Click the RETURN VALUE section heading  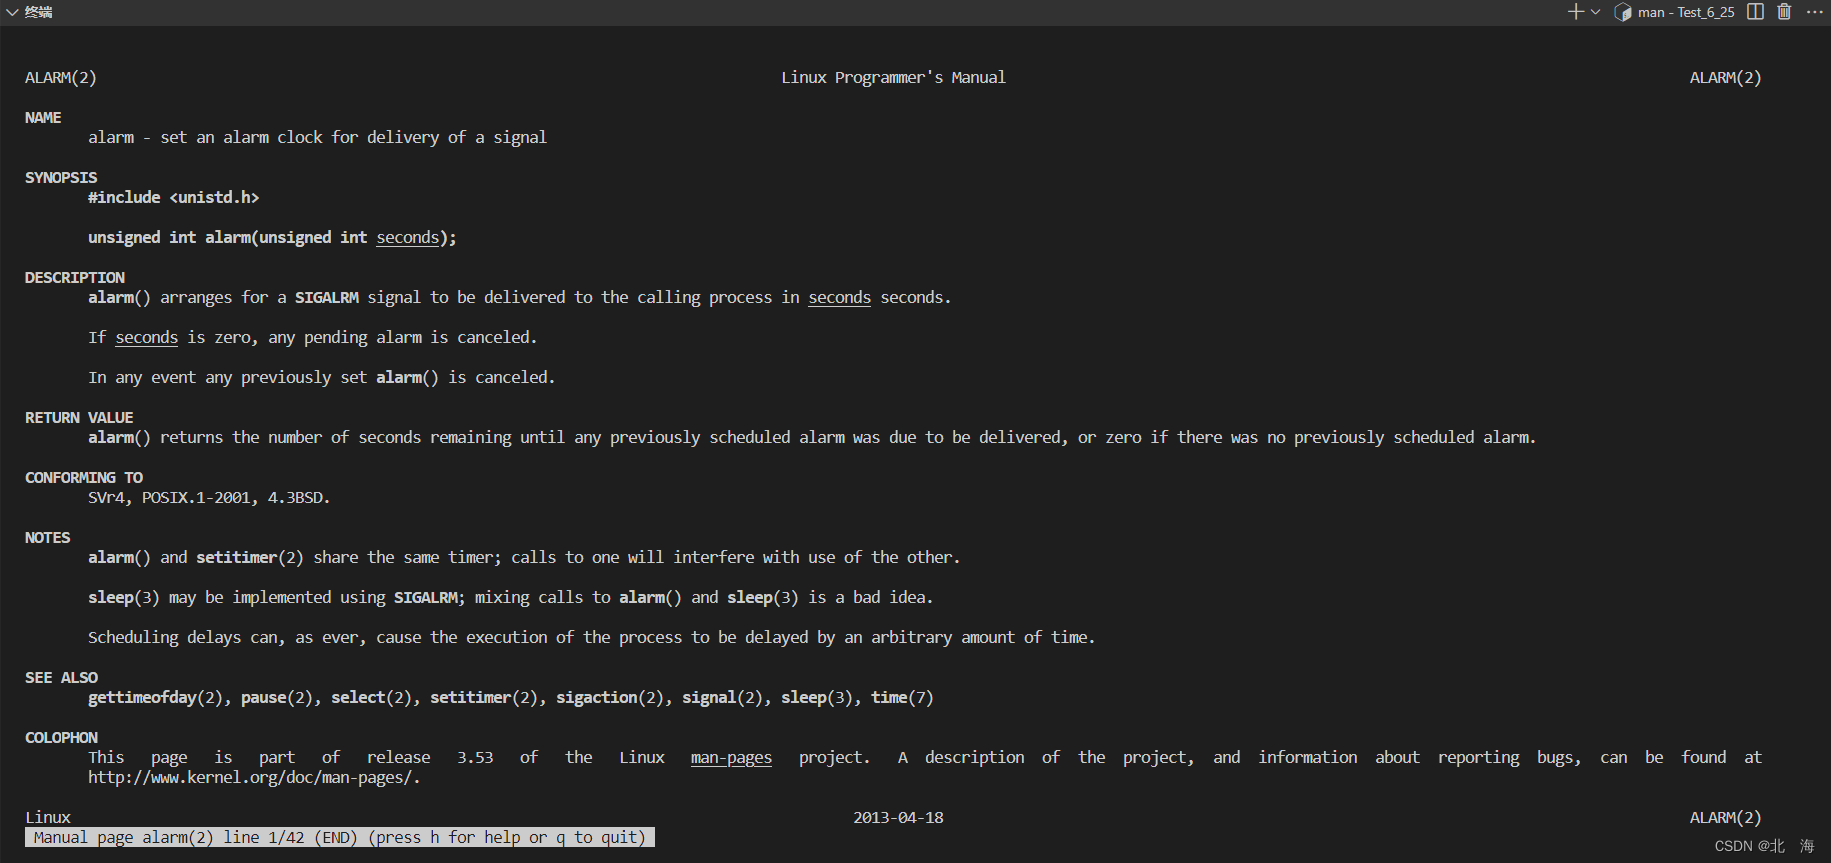pyautogui.click(x=79, y=417)
